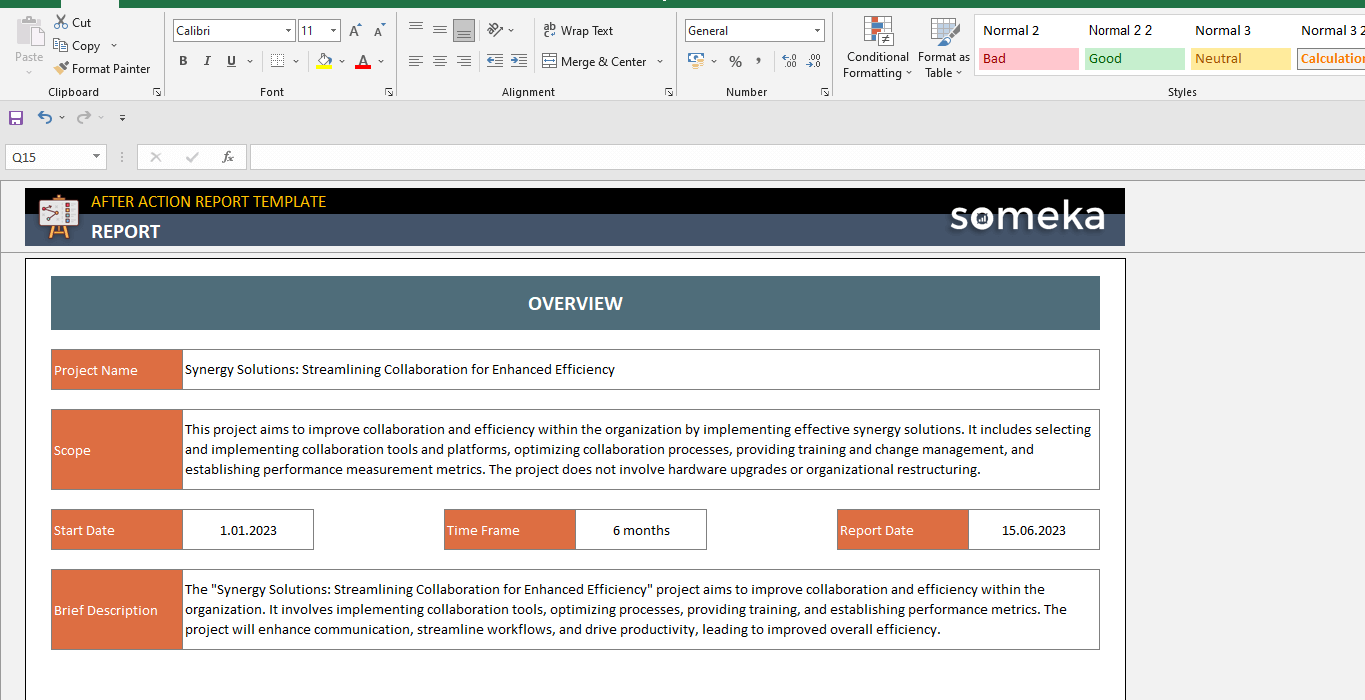Apply the Normal 2 cell style
1365x700 pixels.
(1029, 31)
